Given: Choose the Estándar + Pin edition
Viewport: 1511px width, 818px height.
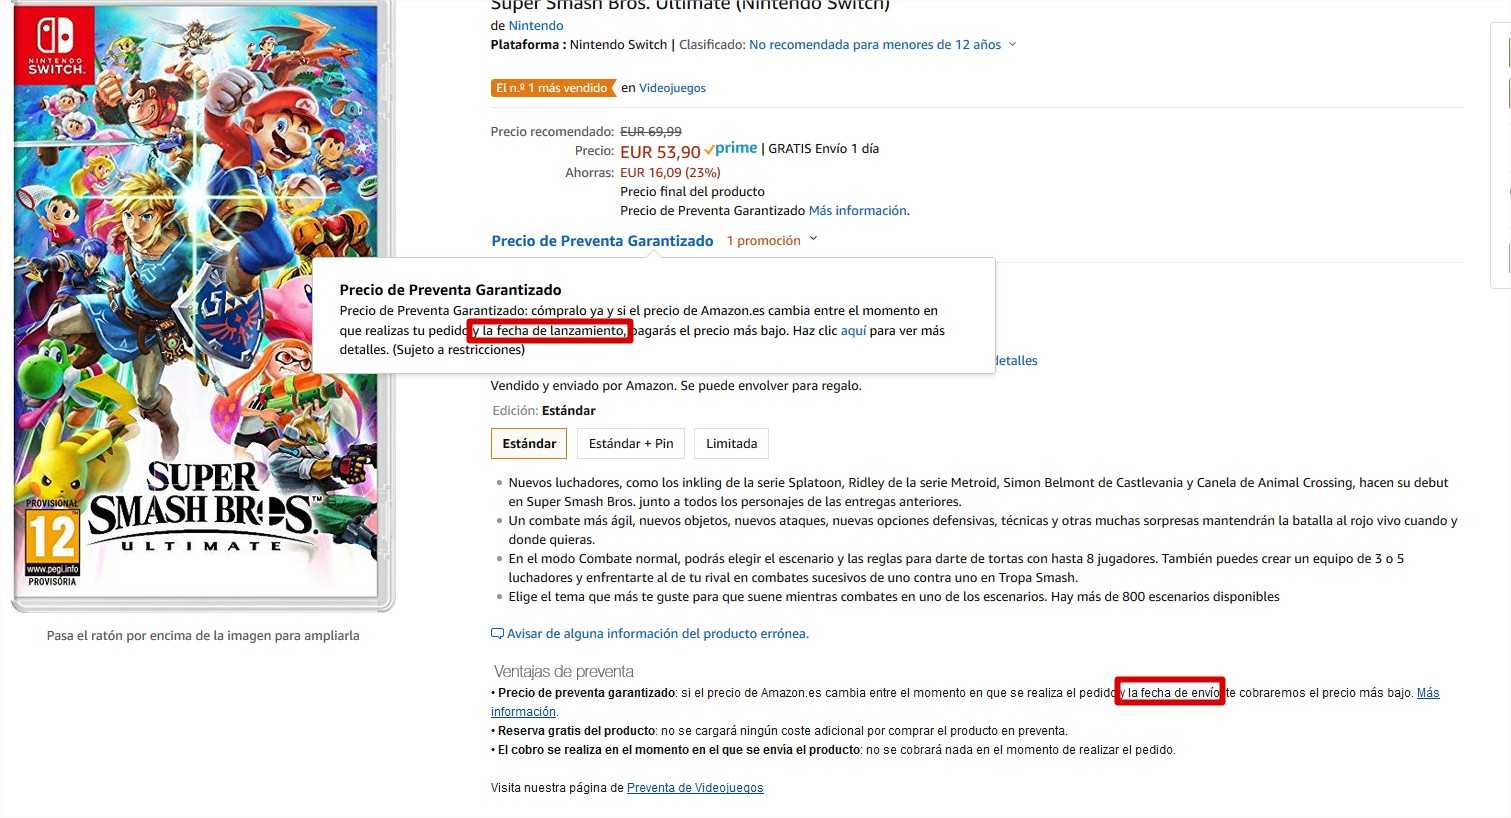Looking at the screenshot, I should tap(631, 444).
